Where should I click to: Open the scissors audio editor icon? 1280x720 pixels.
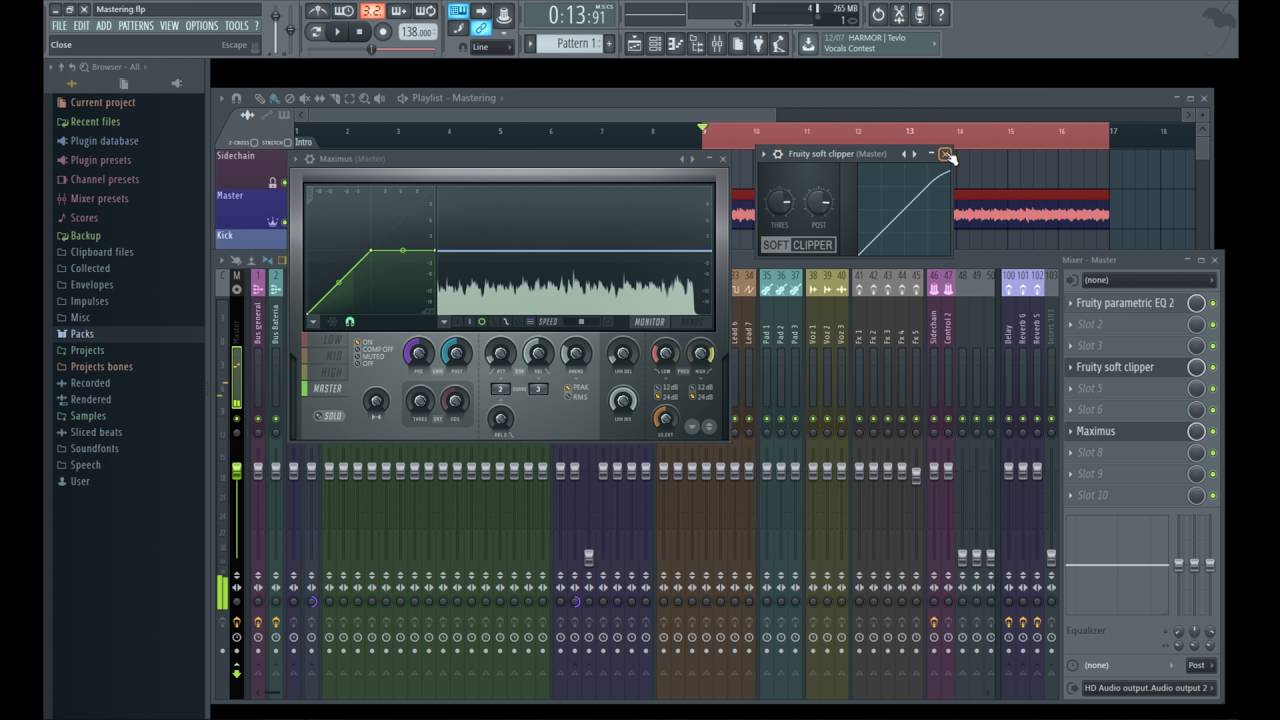click(898, 14)
